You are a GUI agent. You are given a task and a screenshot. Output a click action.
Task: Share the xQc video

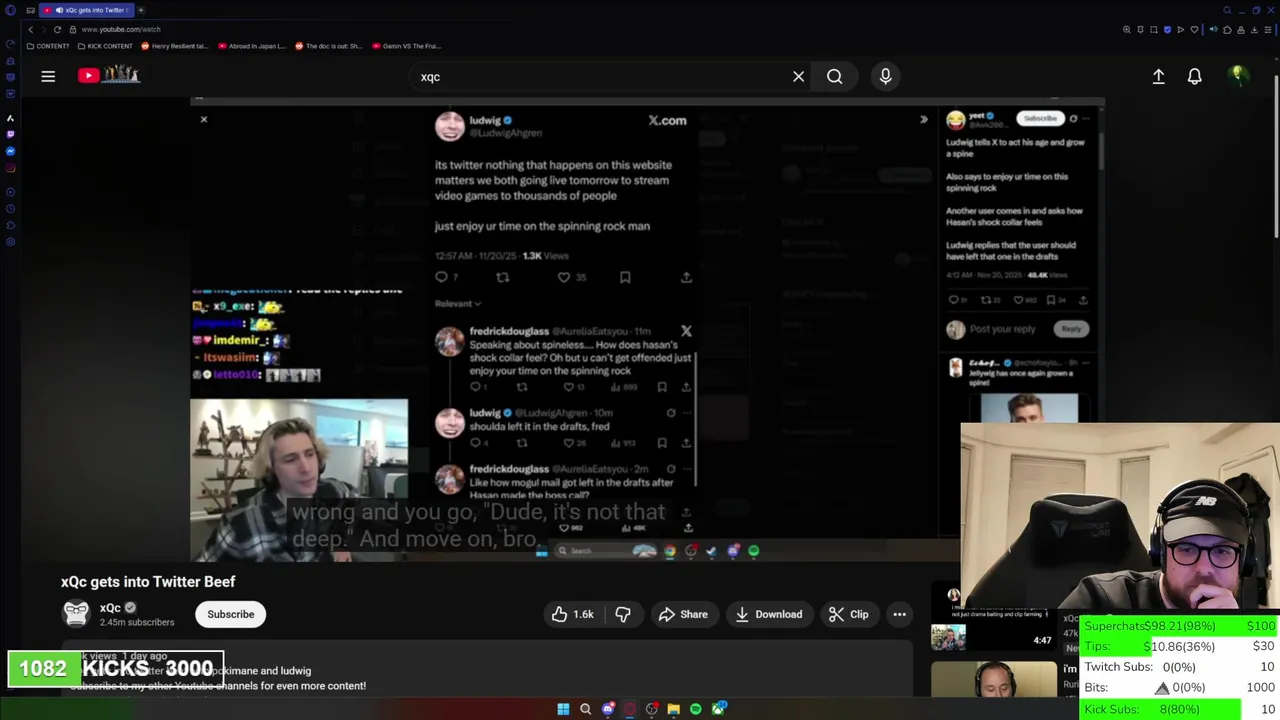click(x=683, y=614)
